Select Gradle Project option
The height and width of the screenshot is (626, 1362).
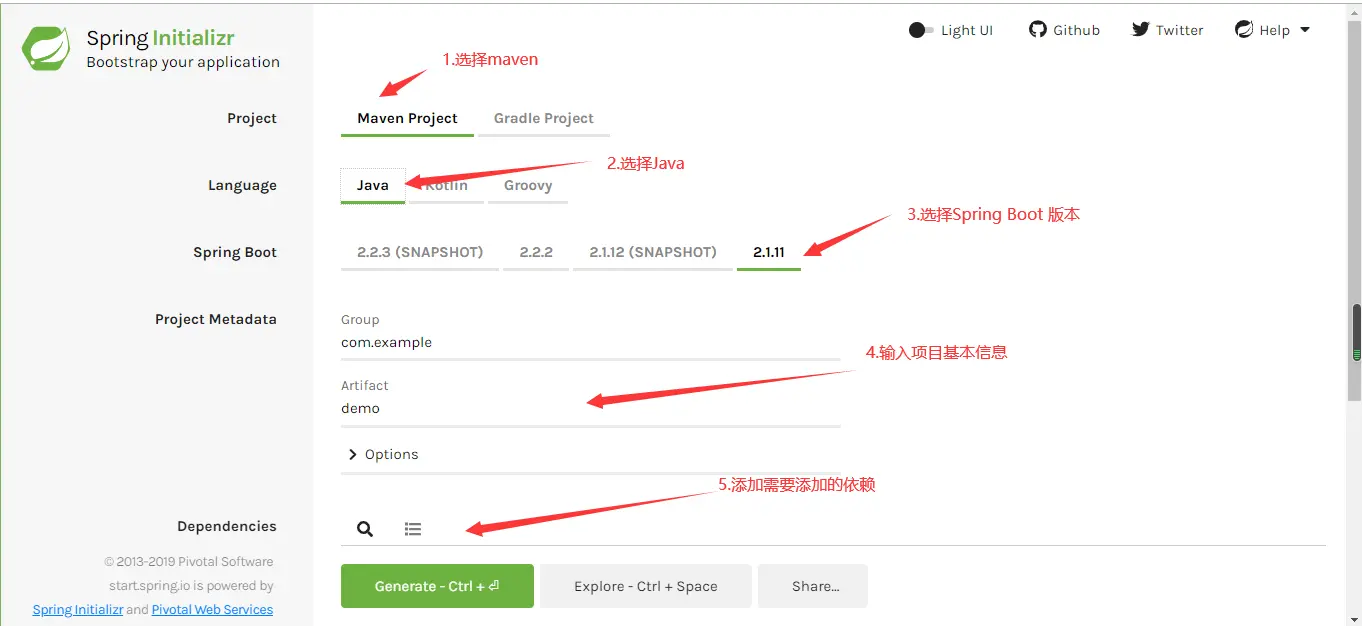coord(543,118)
